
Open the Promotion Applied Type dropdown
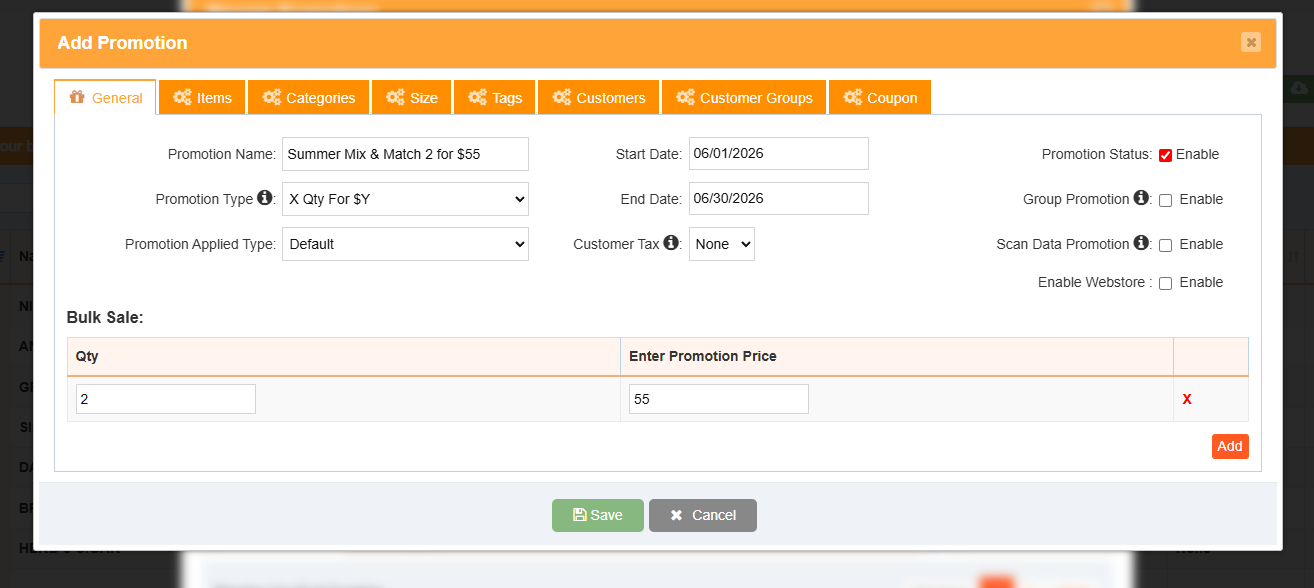coord(405,244)
